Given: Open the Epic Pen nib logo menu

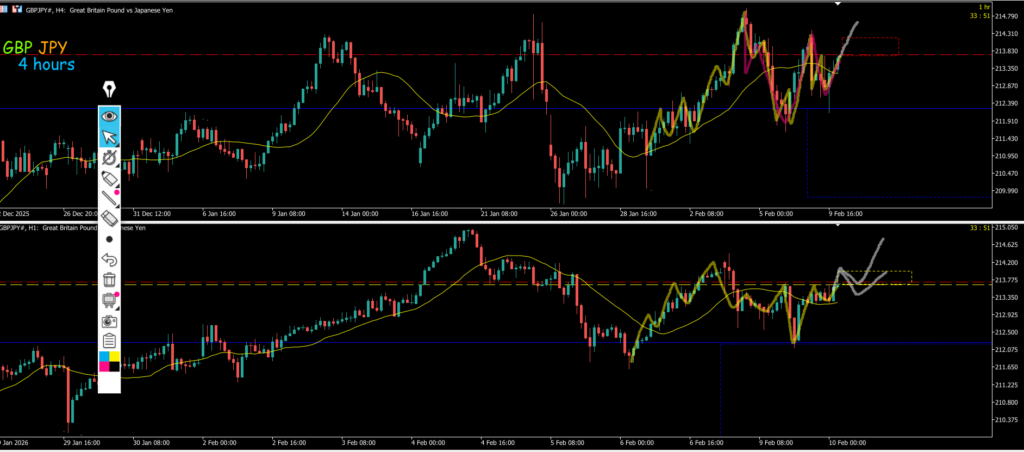Looking at the screenshot, I should pyautogui.click(x=110, y=90).
